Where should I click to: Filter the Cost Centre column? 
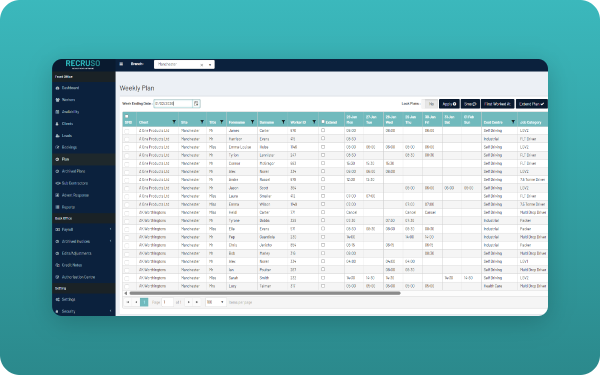pos(513,122)
